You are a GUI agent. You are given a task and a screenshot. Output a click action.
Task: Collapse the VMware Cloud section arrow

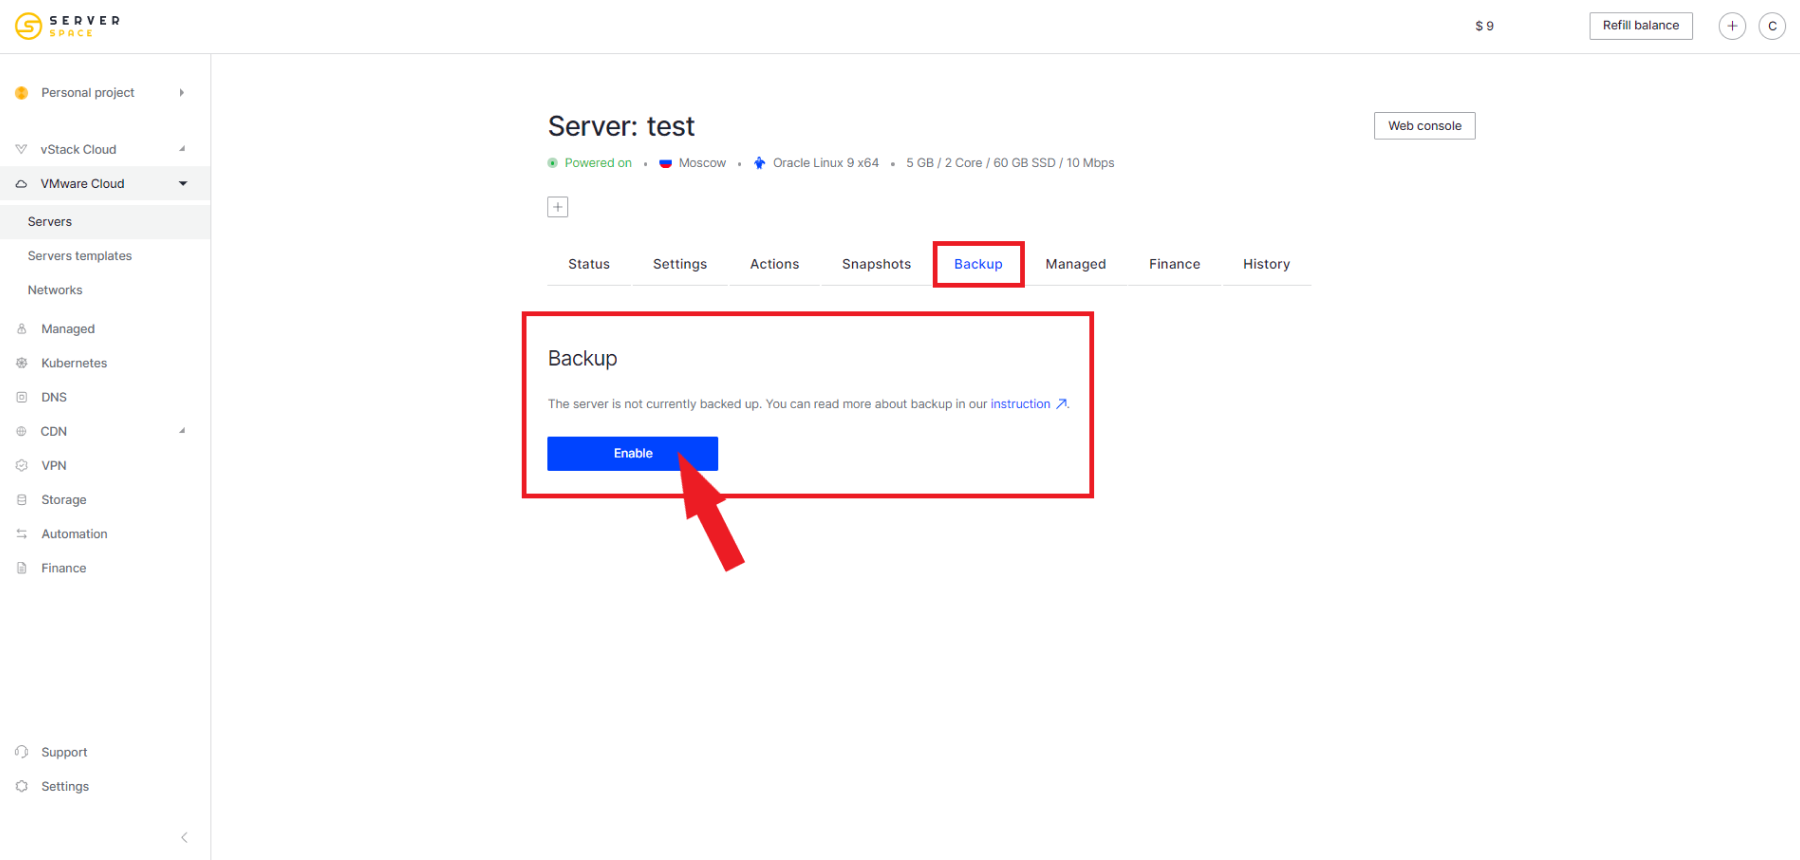[183, 184]
